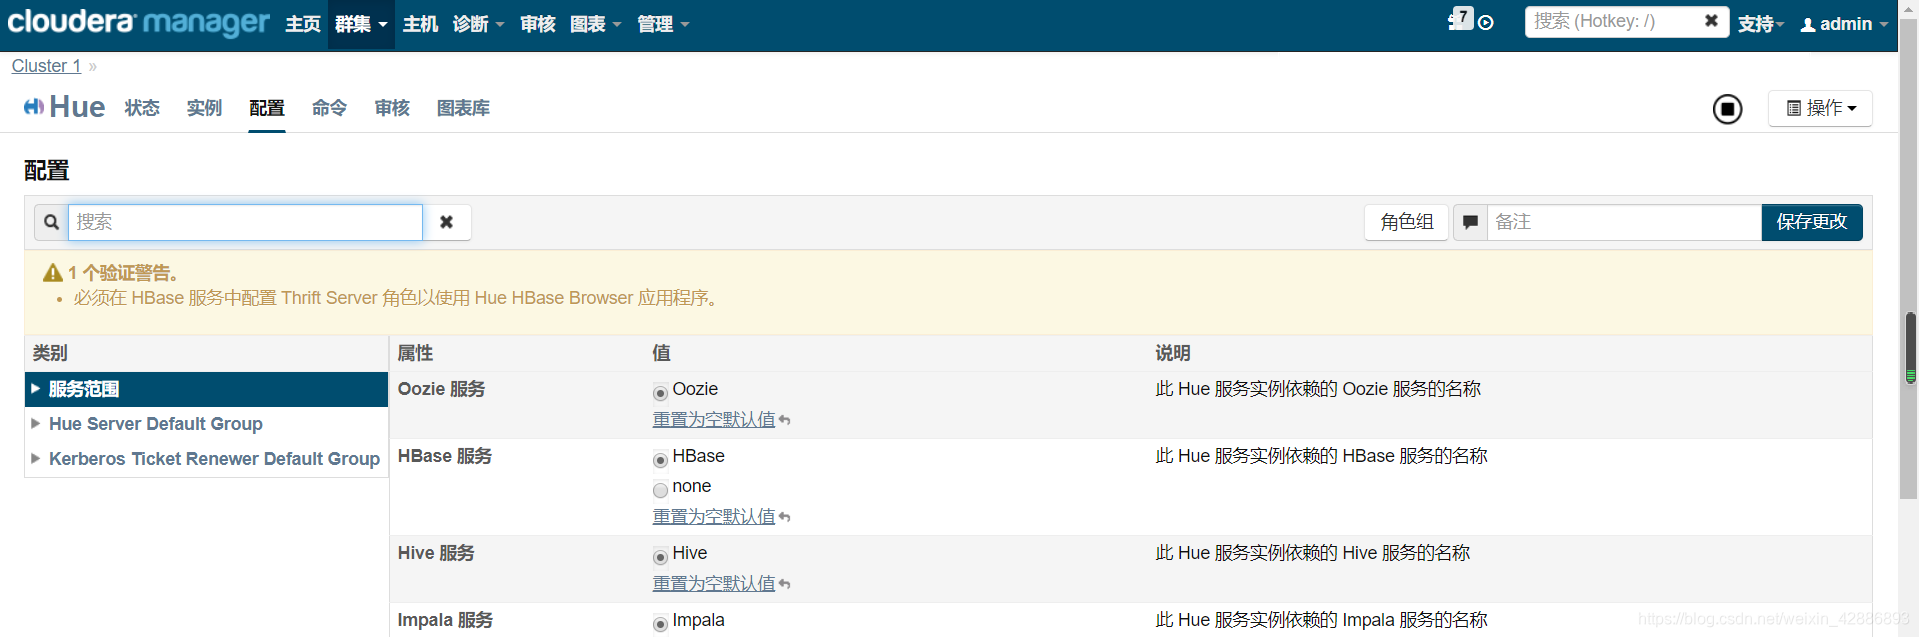Click the 'Oozie 服务' property name
This screenshot has width=1919, height=637.
point(441,389)
